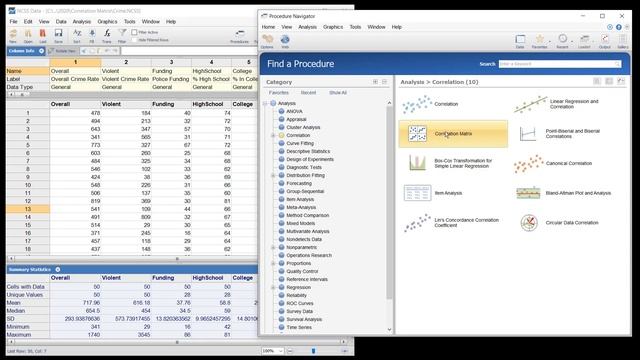The width and height of the screenshot is (640, 360).
Task: Click collapse-all icon in Category header
Action: [x=384, y=82]
